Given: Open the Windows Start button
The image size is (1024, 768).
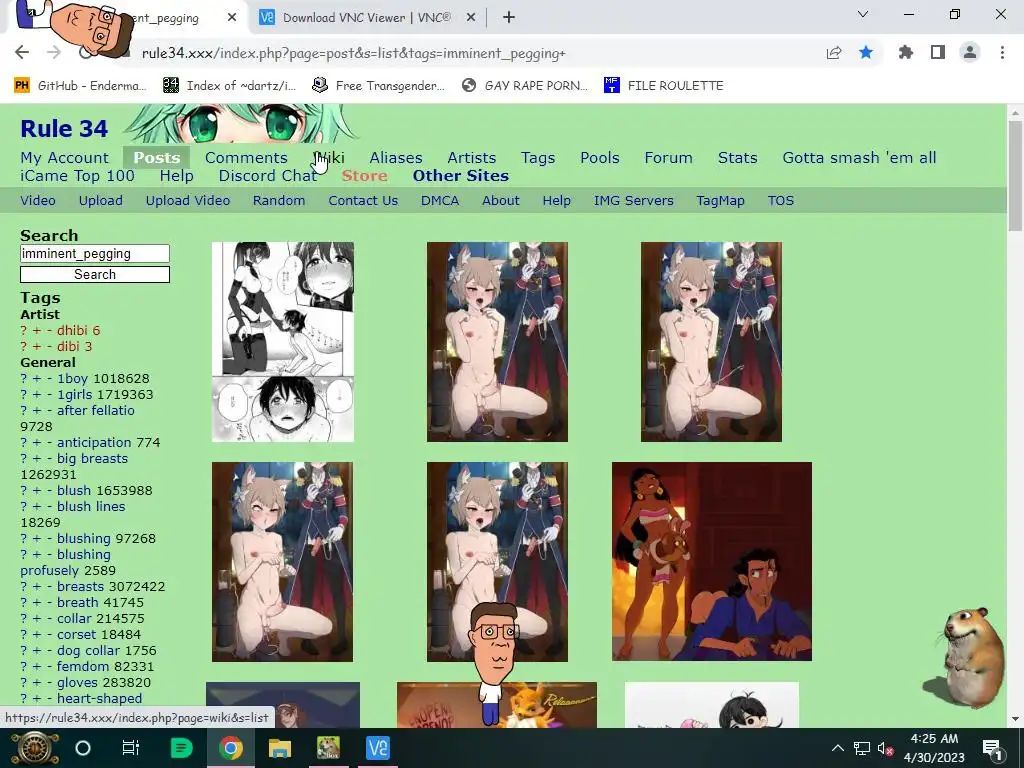Looking at the screenshot, I should click(x=36, y=748).
